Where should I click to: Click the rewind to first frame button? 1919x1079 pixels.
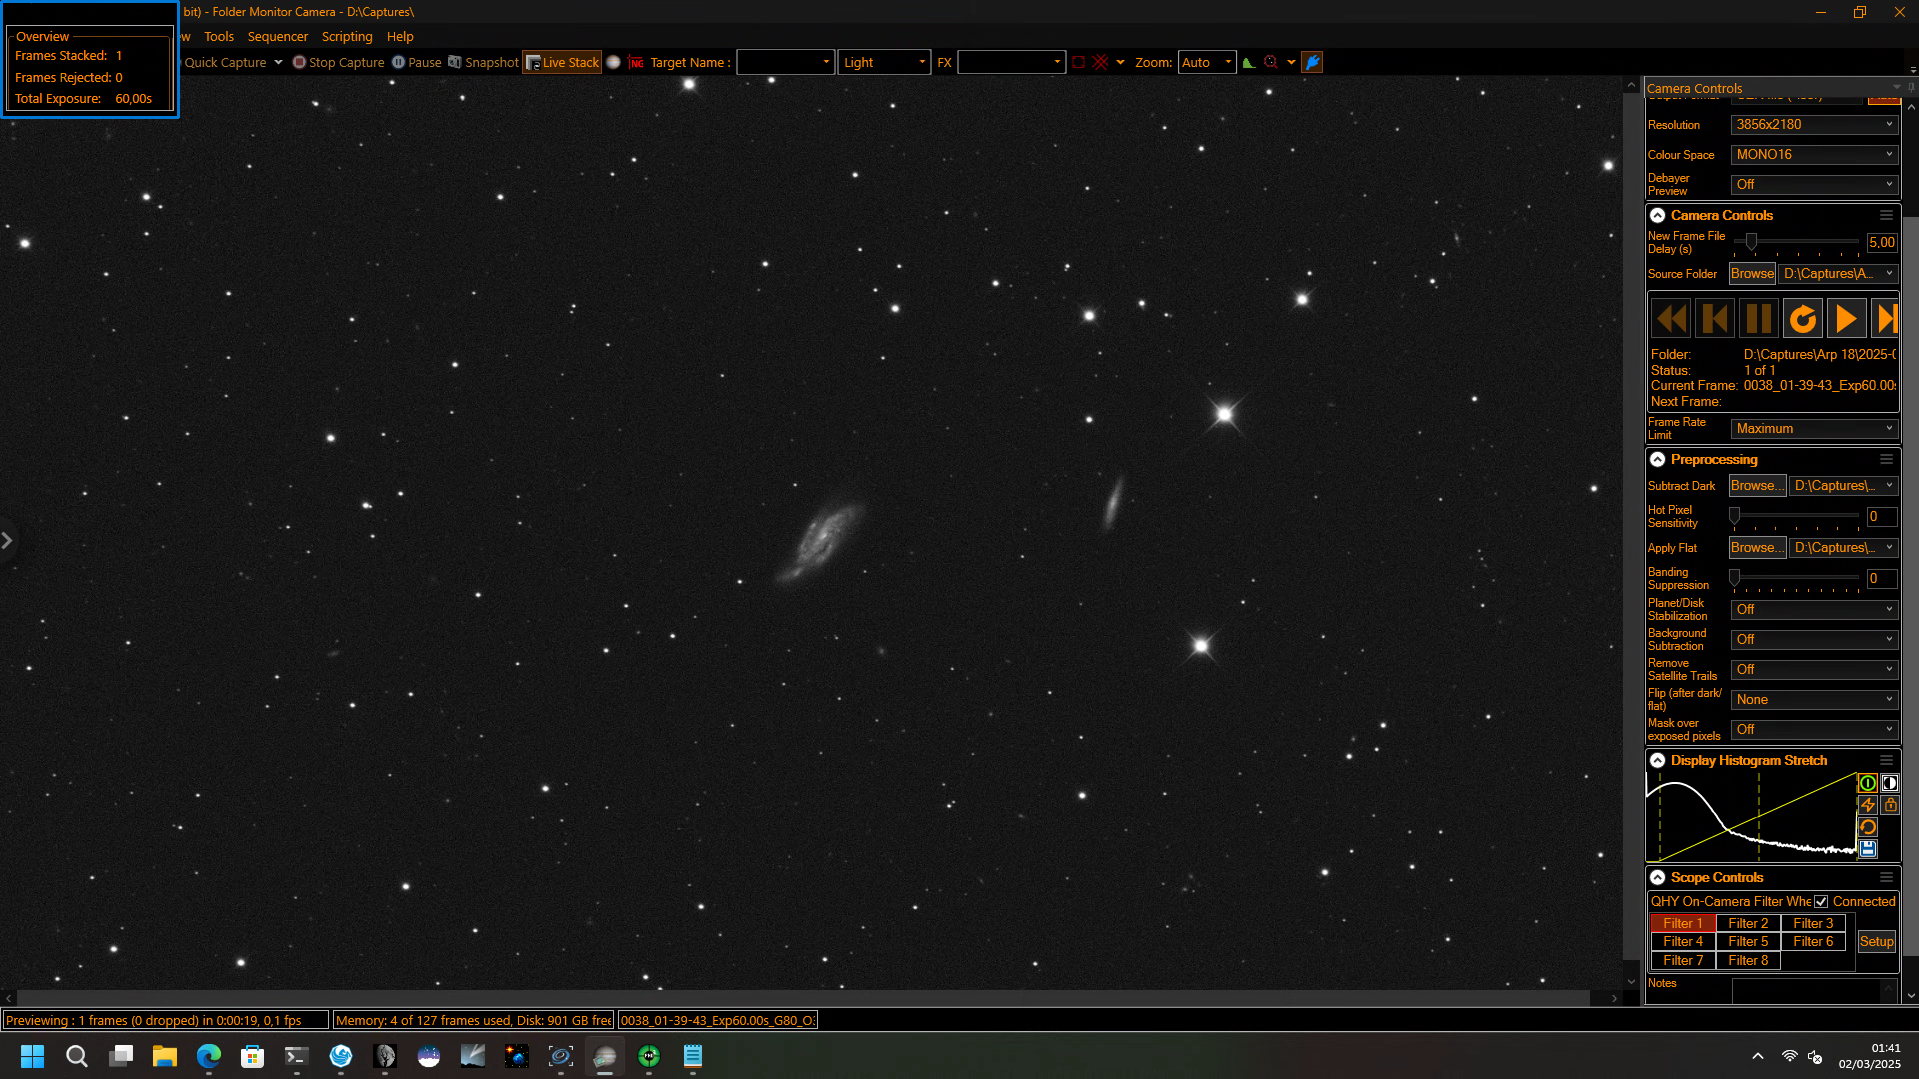pyautogui.click(x=1671, y=319)
